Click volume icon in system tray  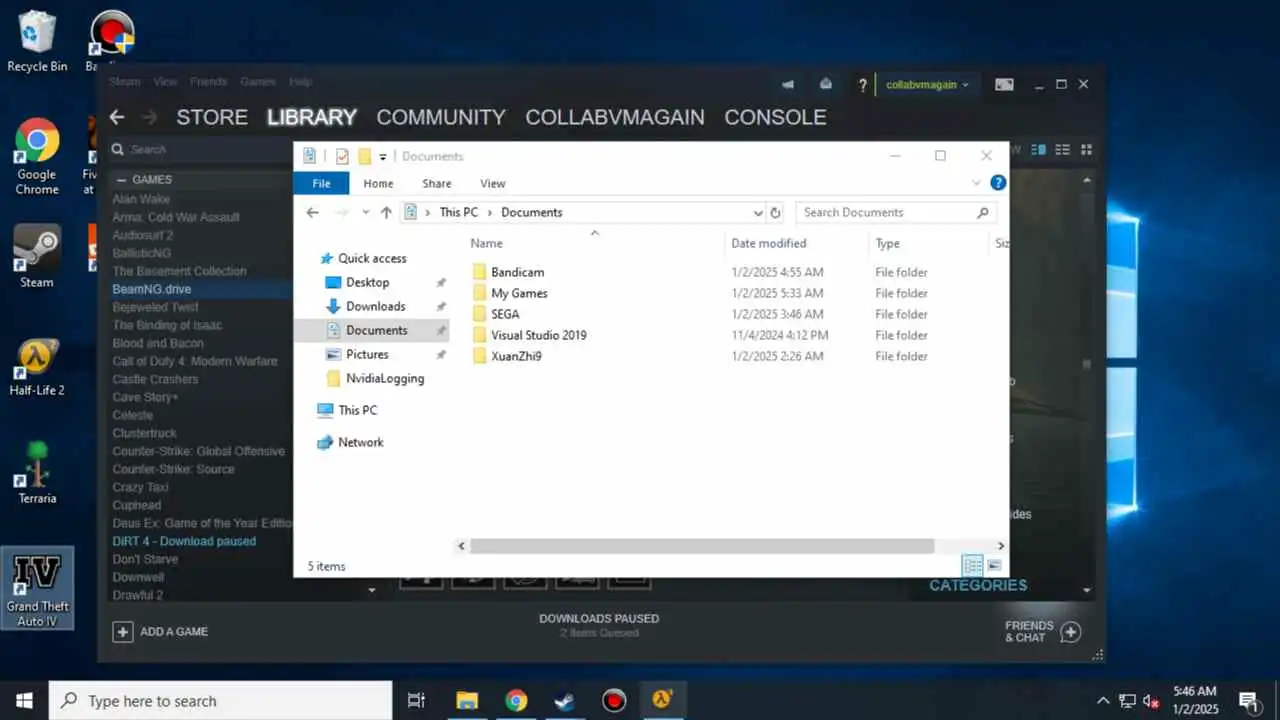pos(1151,700)
